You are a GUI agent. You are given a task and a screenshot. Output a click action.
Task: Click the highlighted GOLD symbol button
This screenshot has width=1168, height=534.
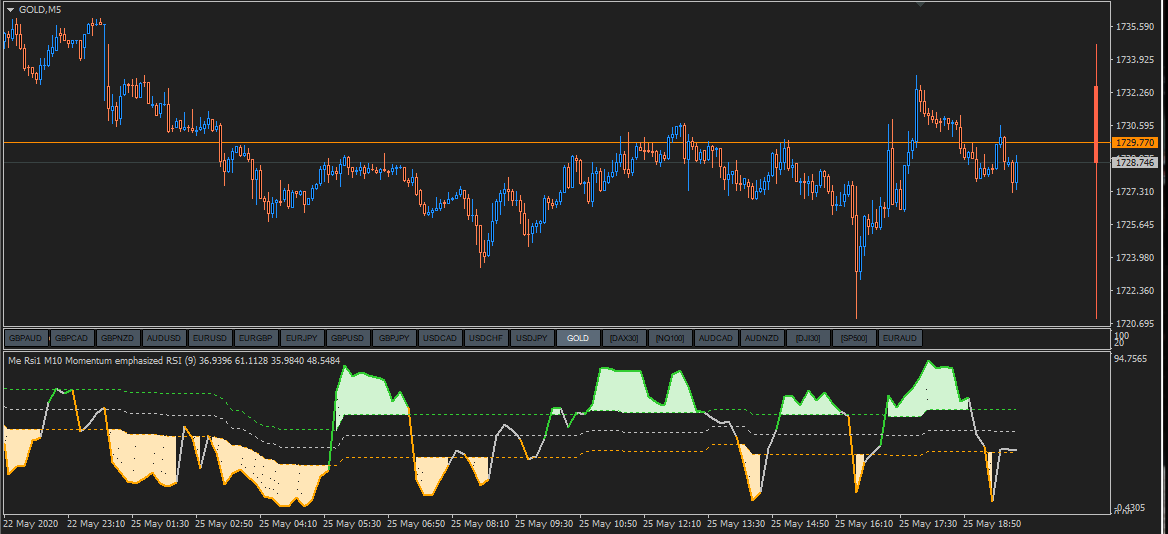pyautogui.click(x=578, y=338)
